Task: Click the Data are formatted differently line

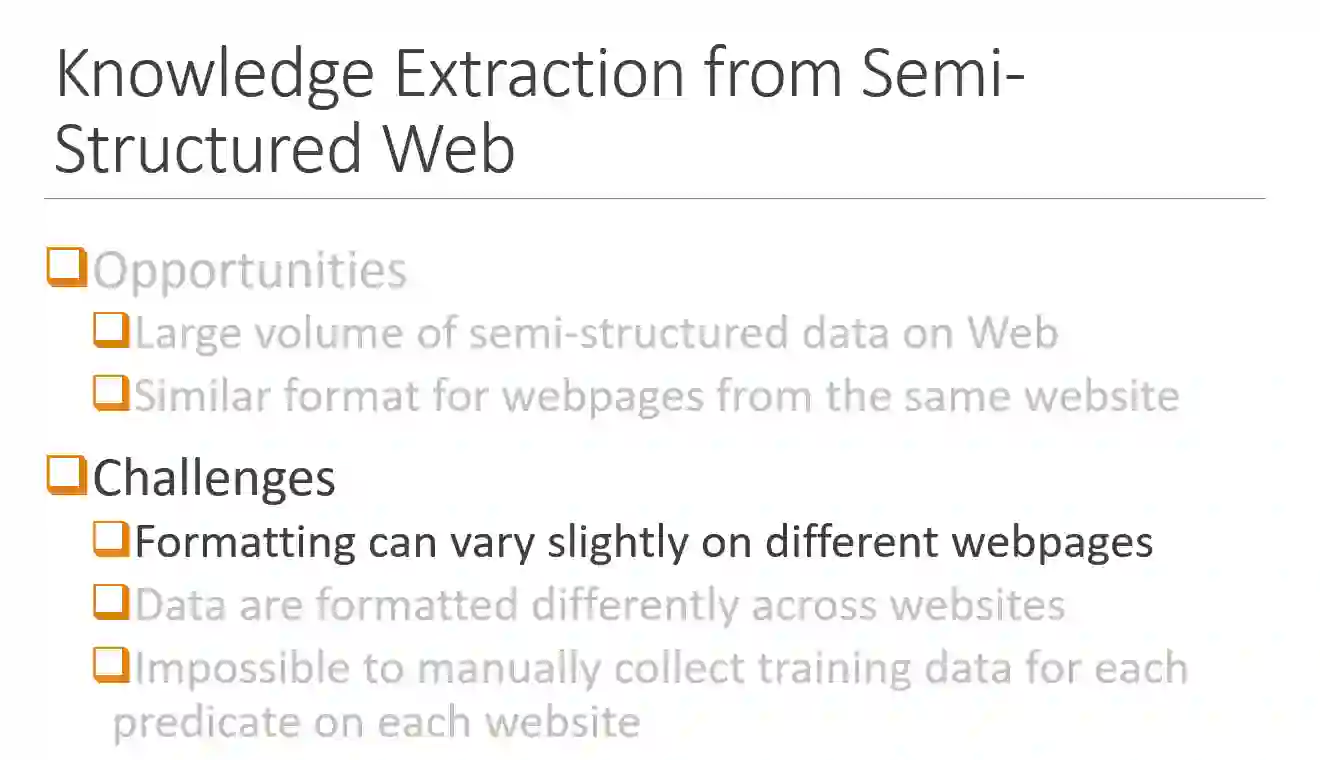Action: [599, 605]
